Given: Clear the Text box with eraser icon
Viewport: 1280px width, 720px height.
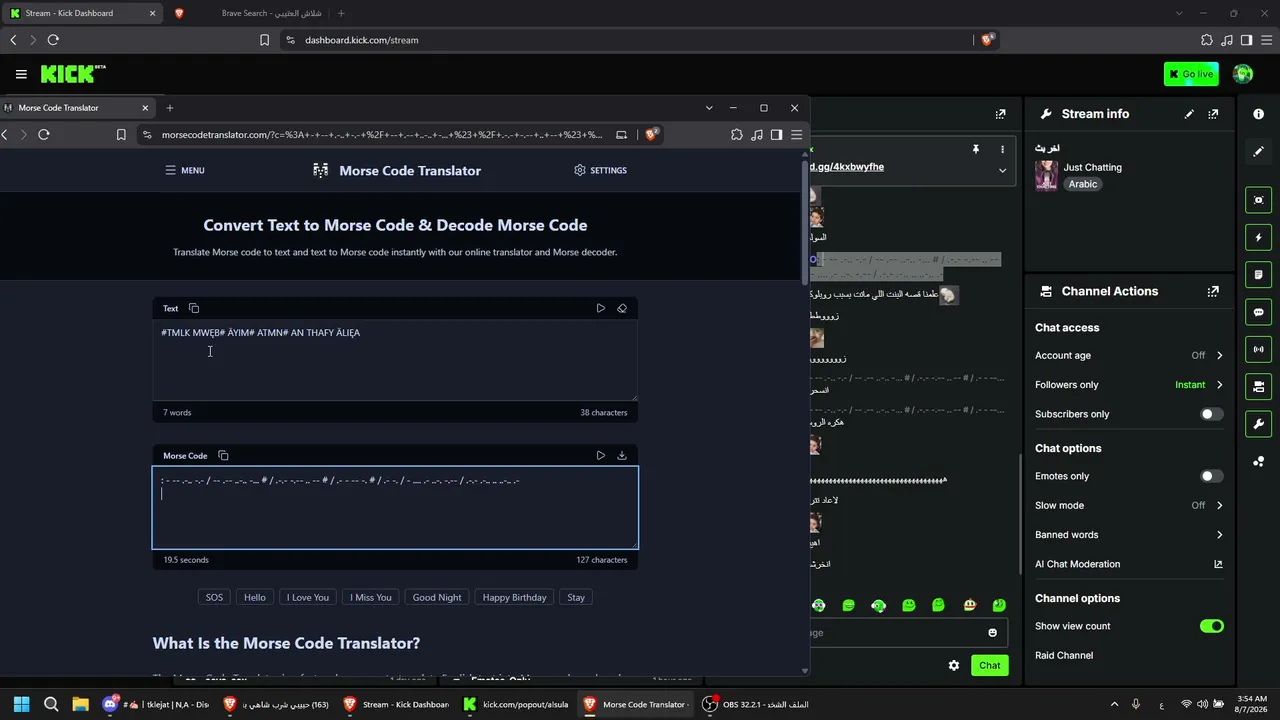Looking at the screenshot, I should pyautogui.click(x=622, y=308).
